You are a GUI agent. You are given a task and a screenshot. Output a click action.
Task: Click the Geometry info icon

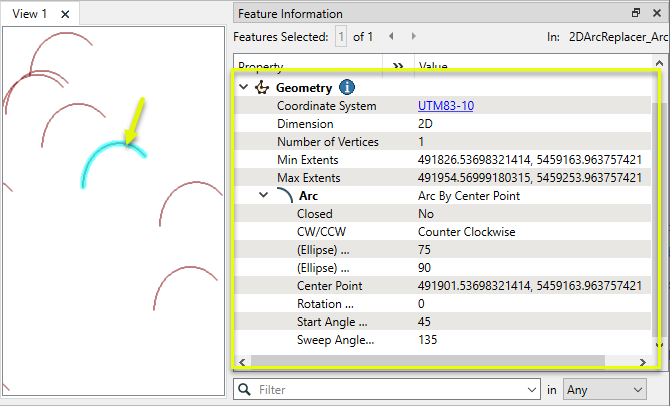[x=347, y=88]
